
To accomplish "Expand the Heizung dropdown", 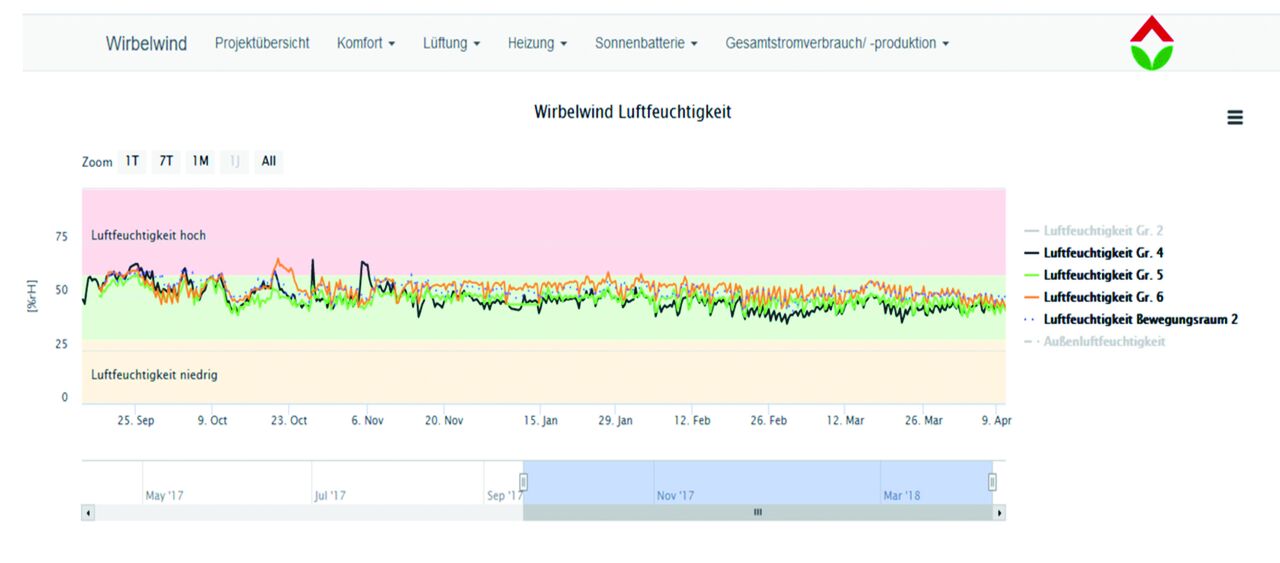I will (537, 44).
